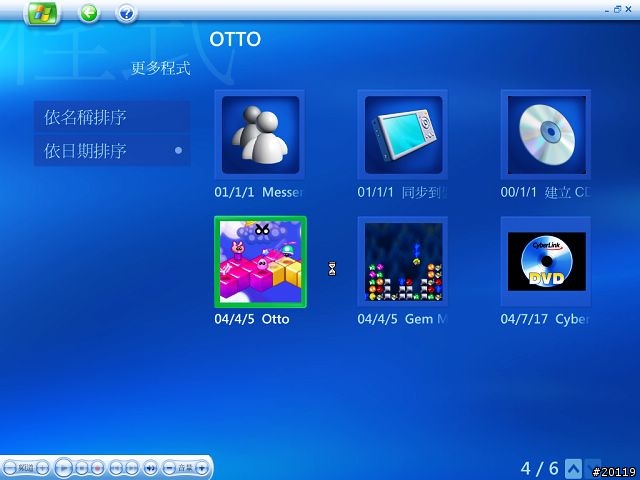Open the create CD (建立 CD) disc tile
Viewport: 640px width, 480px height.
[x=546, y=135]
